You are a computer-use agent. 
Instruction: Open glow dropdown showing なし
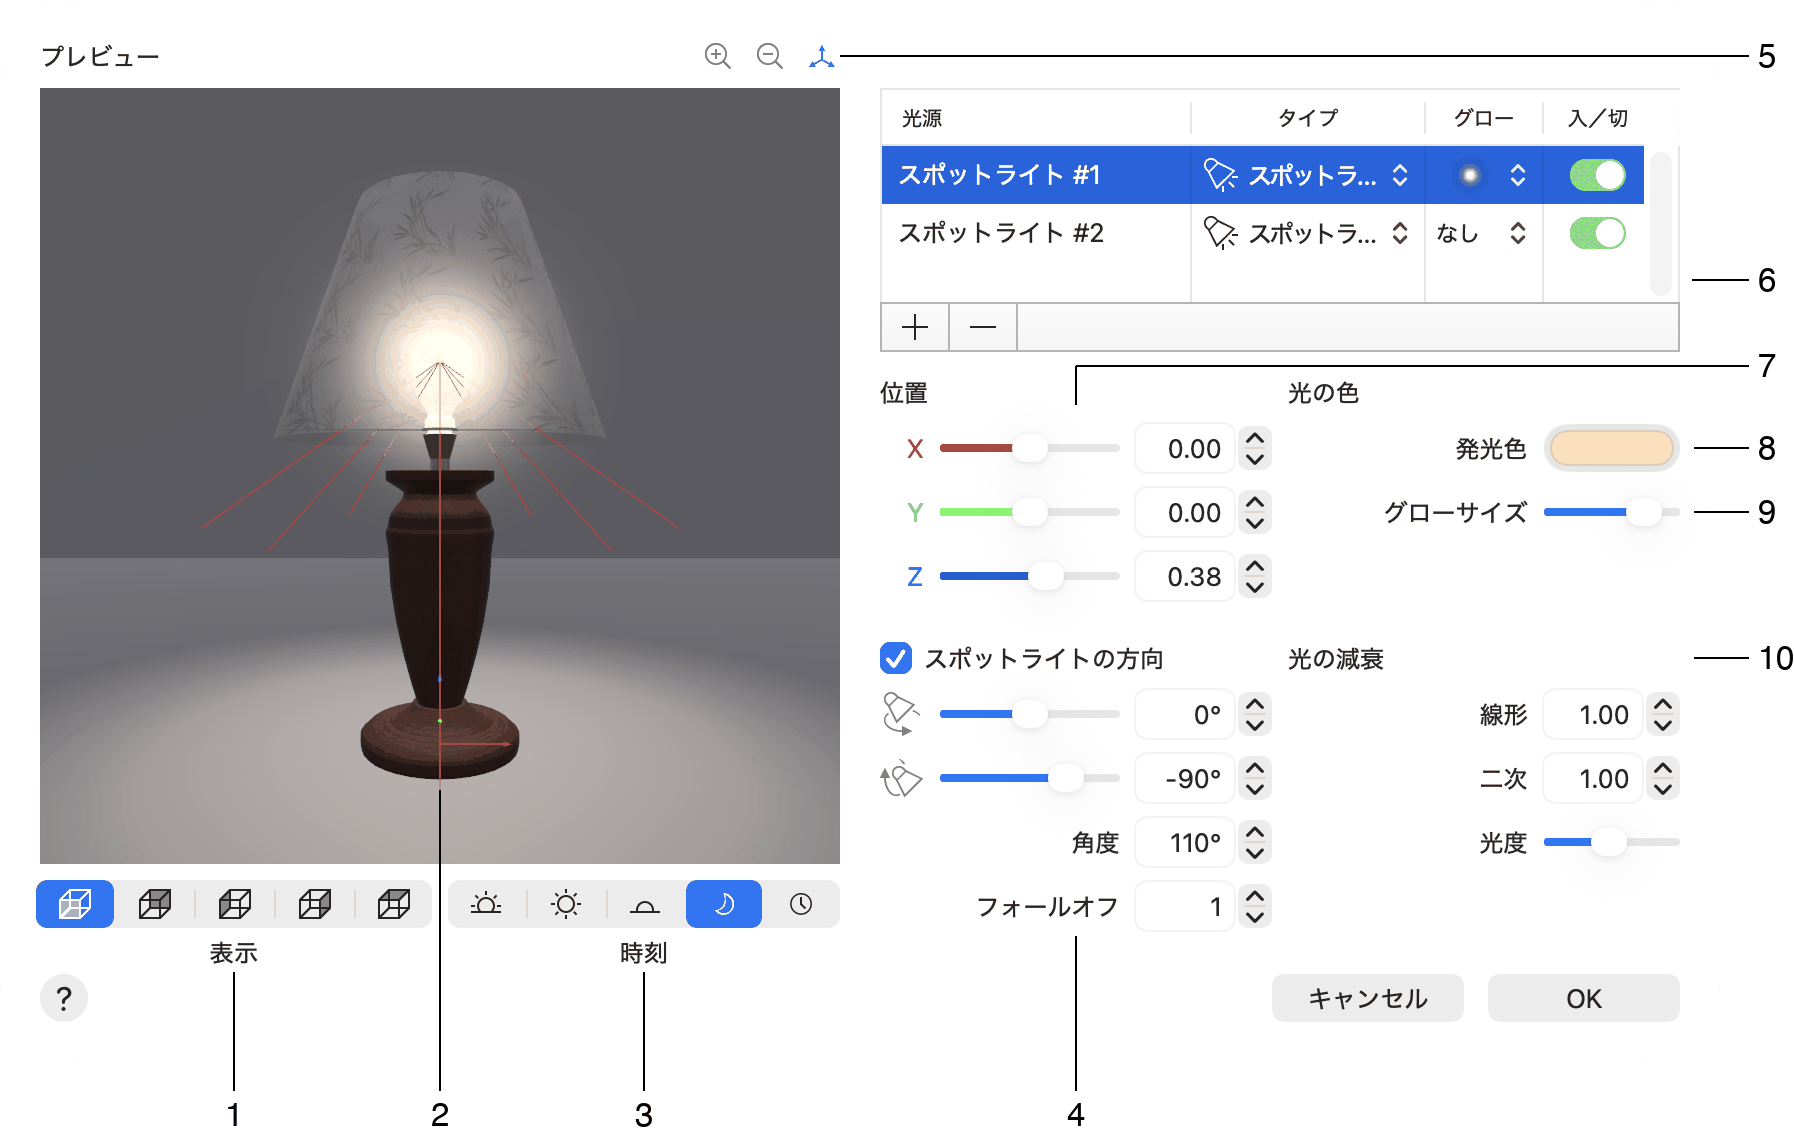click(1484, 233)
